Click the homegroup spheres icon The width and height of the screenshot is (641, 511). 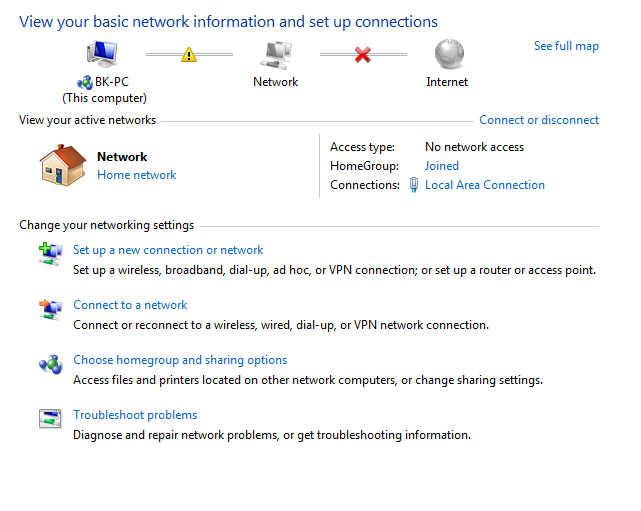[x=51, y=364]
